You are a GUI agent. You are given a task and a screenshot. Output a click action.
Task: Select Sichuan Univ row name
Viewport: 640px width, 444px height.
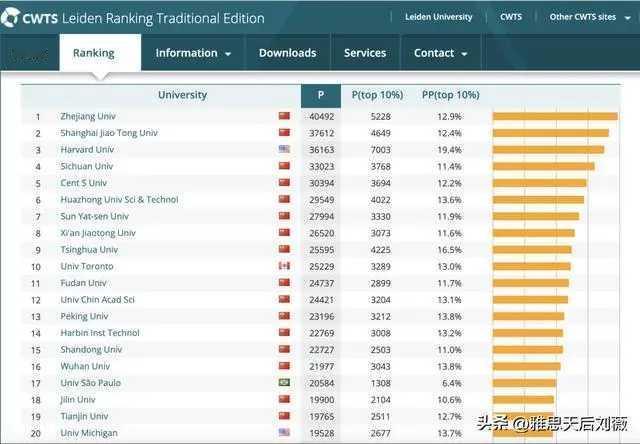pos(87,166)
